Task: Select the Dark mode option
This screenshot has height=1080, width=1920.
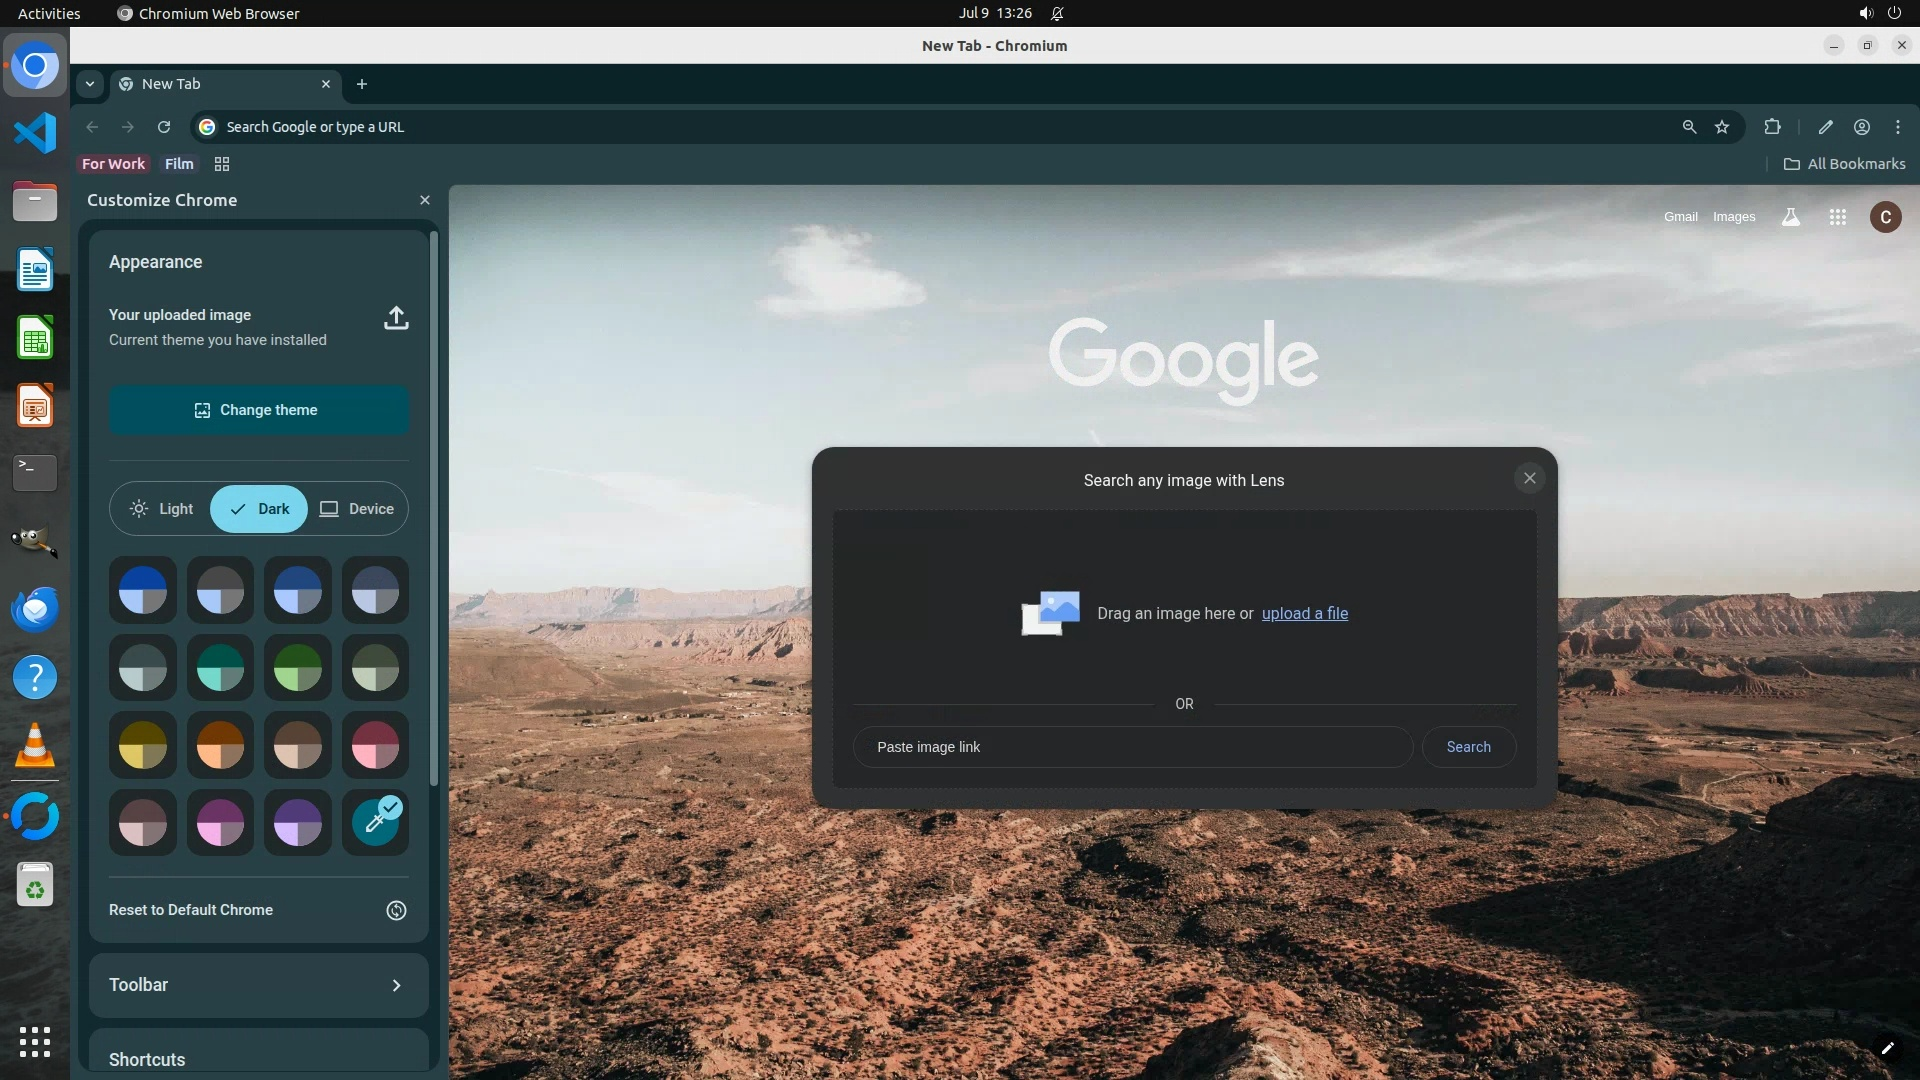Action: tap(259, 509)
